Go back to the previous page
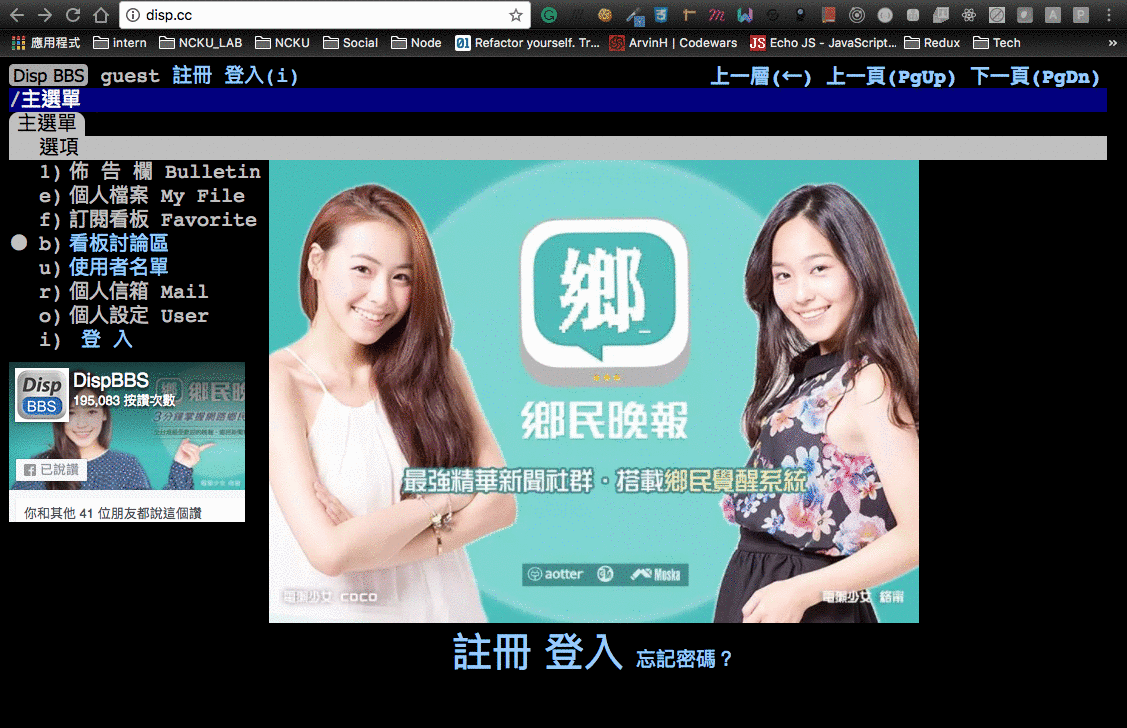This screenshot has height=728, width=1127. [x=17, y=15]
